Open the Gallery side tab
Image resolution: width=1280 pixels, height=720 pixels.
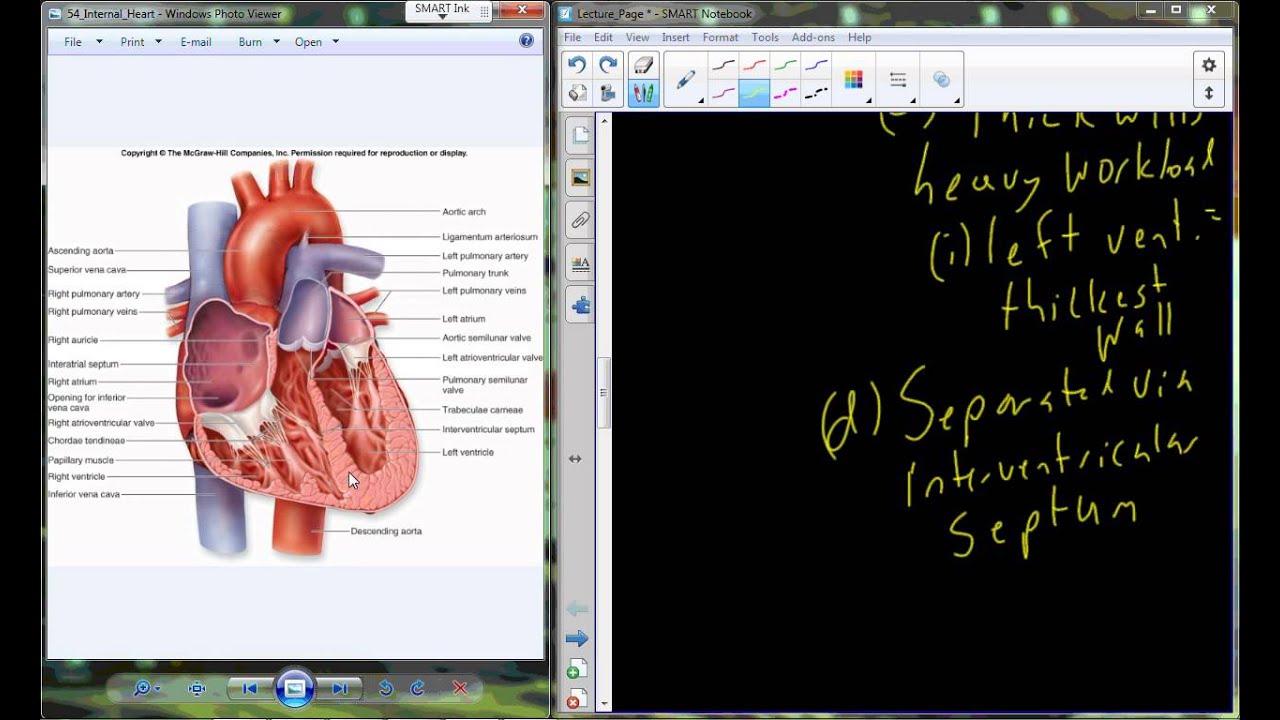click(580, 178)
